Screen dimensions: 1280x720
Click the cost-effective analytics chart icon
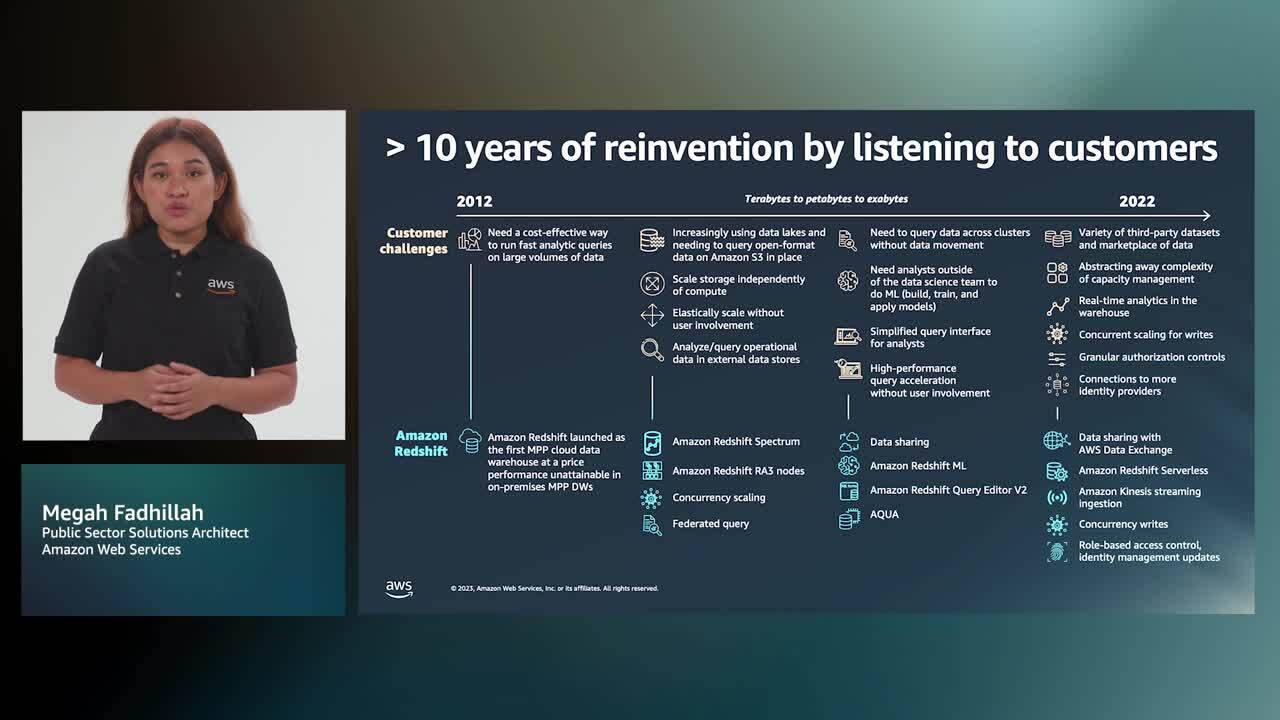(x=470, y=240)
